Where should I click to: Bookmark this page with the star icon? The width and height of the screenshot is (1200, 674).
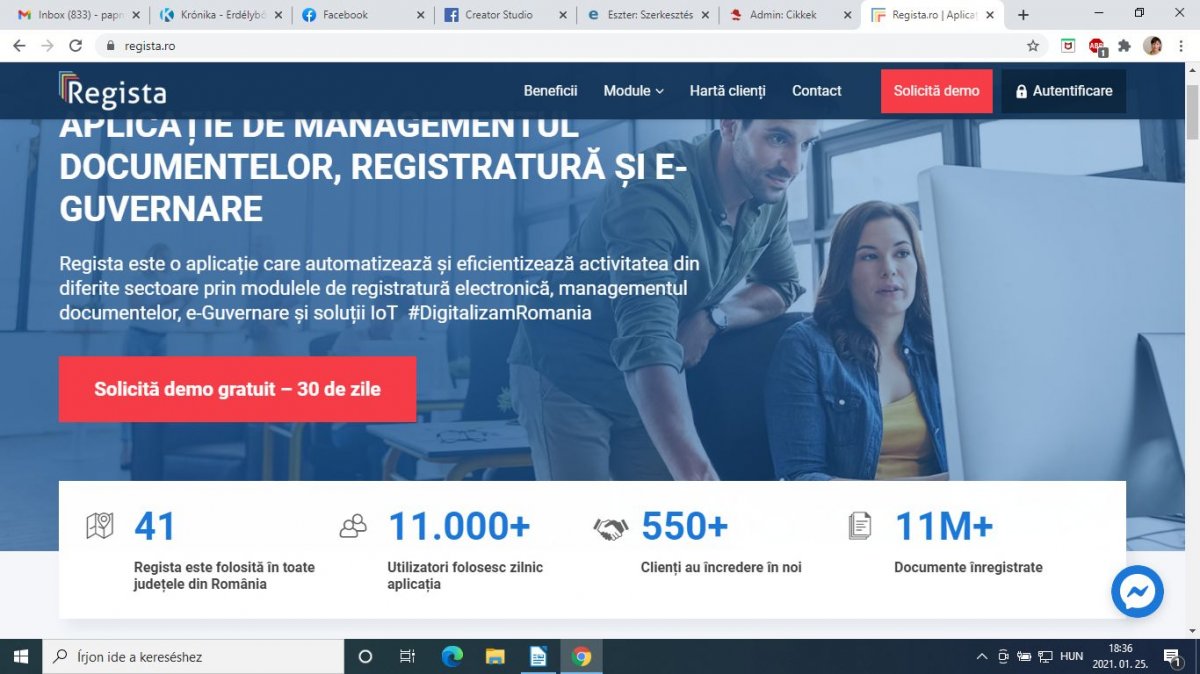pos(1033,46)
